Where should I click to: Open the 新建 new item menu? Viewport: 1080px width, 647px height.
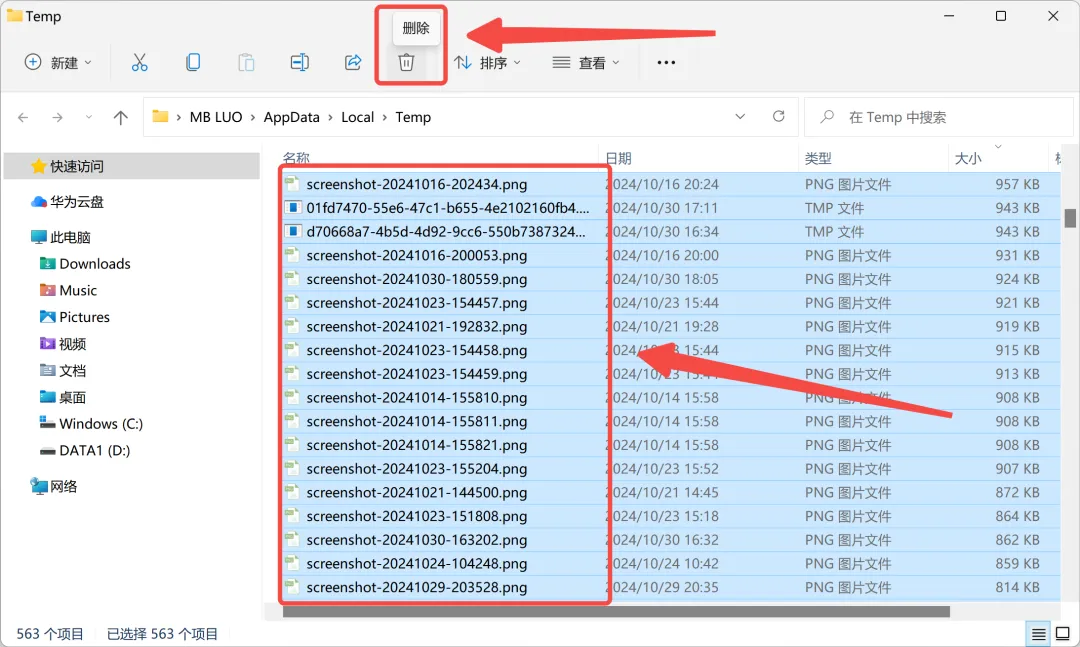click(58, 63)
